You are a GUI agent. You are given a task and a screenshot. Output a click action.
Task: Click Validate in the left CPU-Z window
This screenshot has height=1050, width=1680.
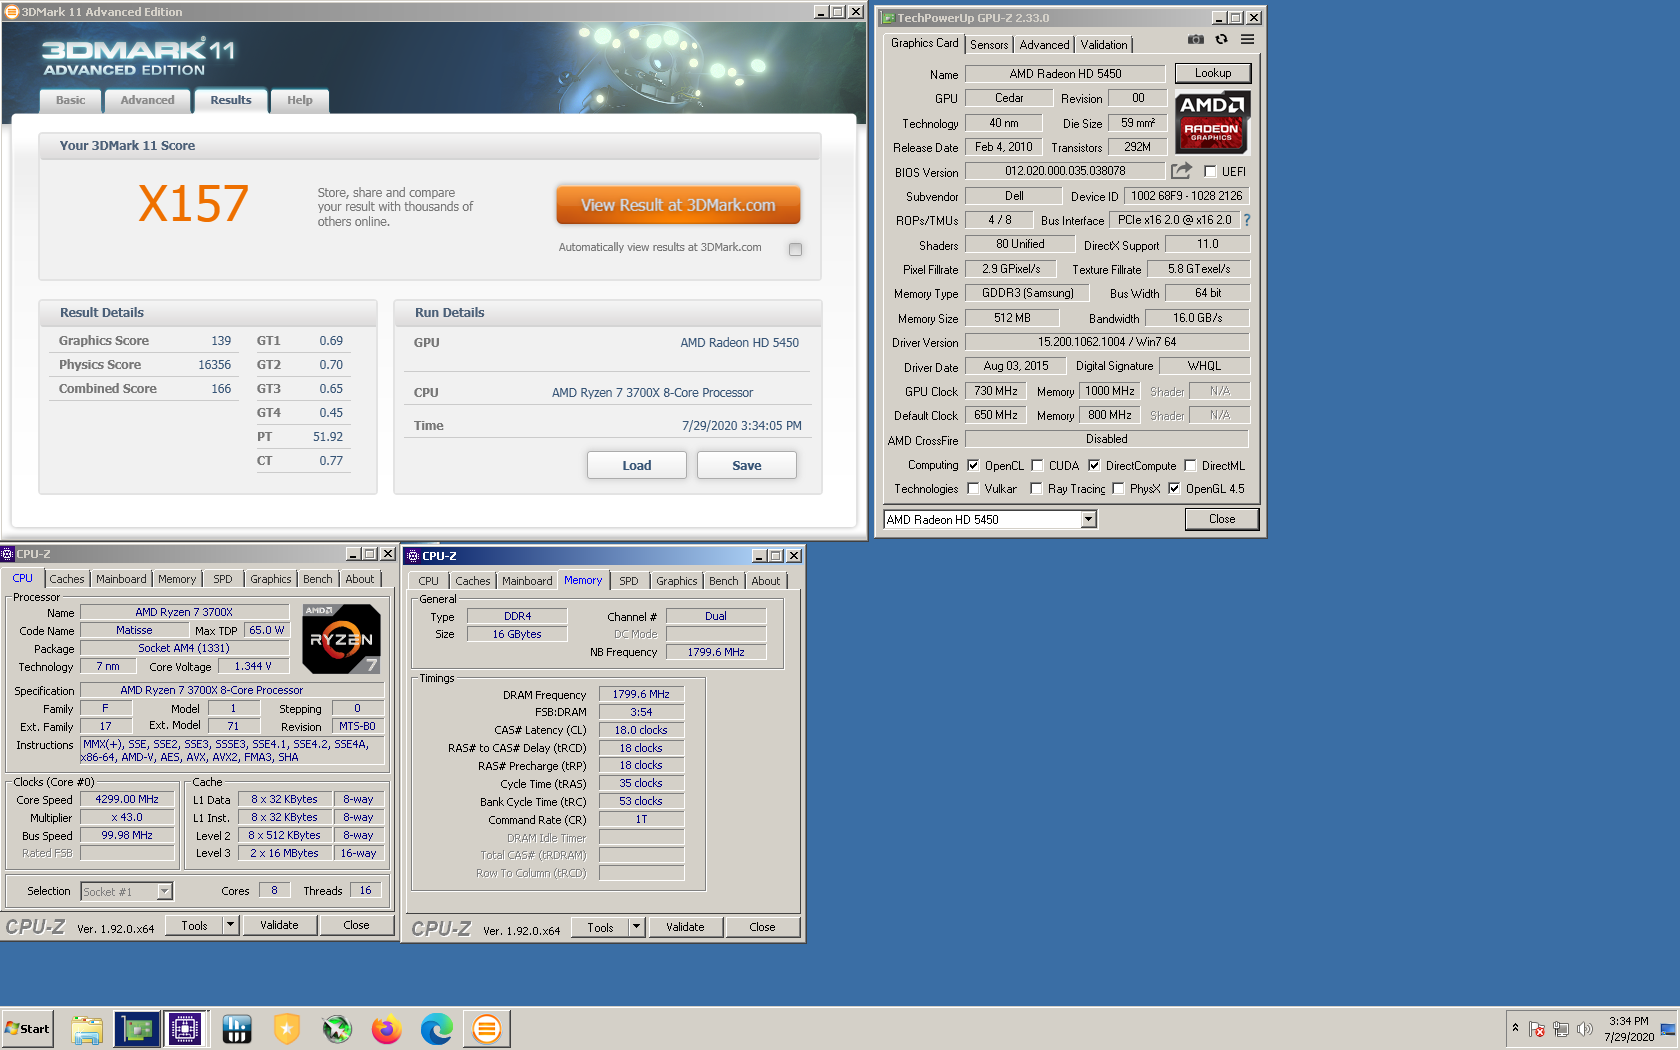coord(279,925)
